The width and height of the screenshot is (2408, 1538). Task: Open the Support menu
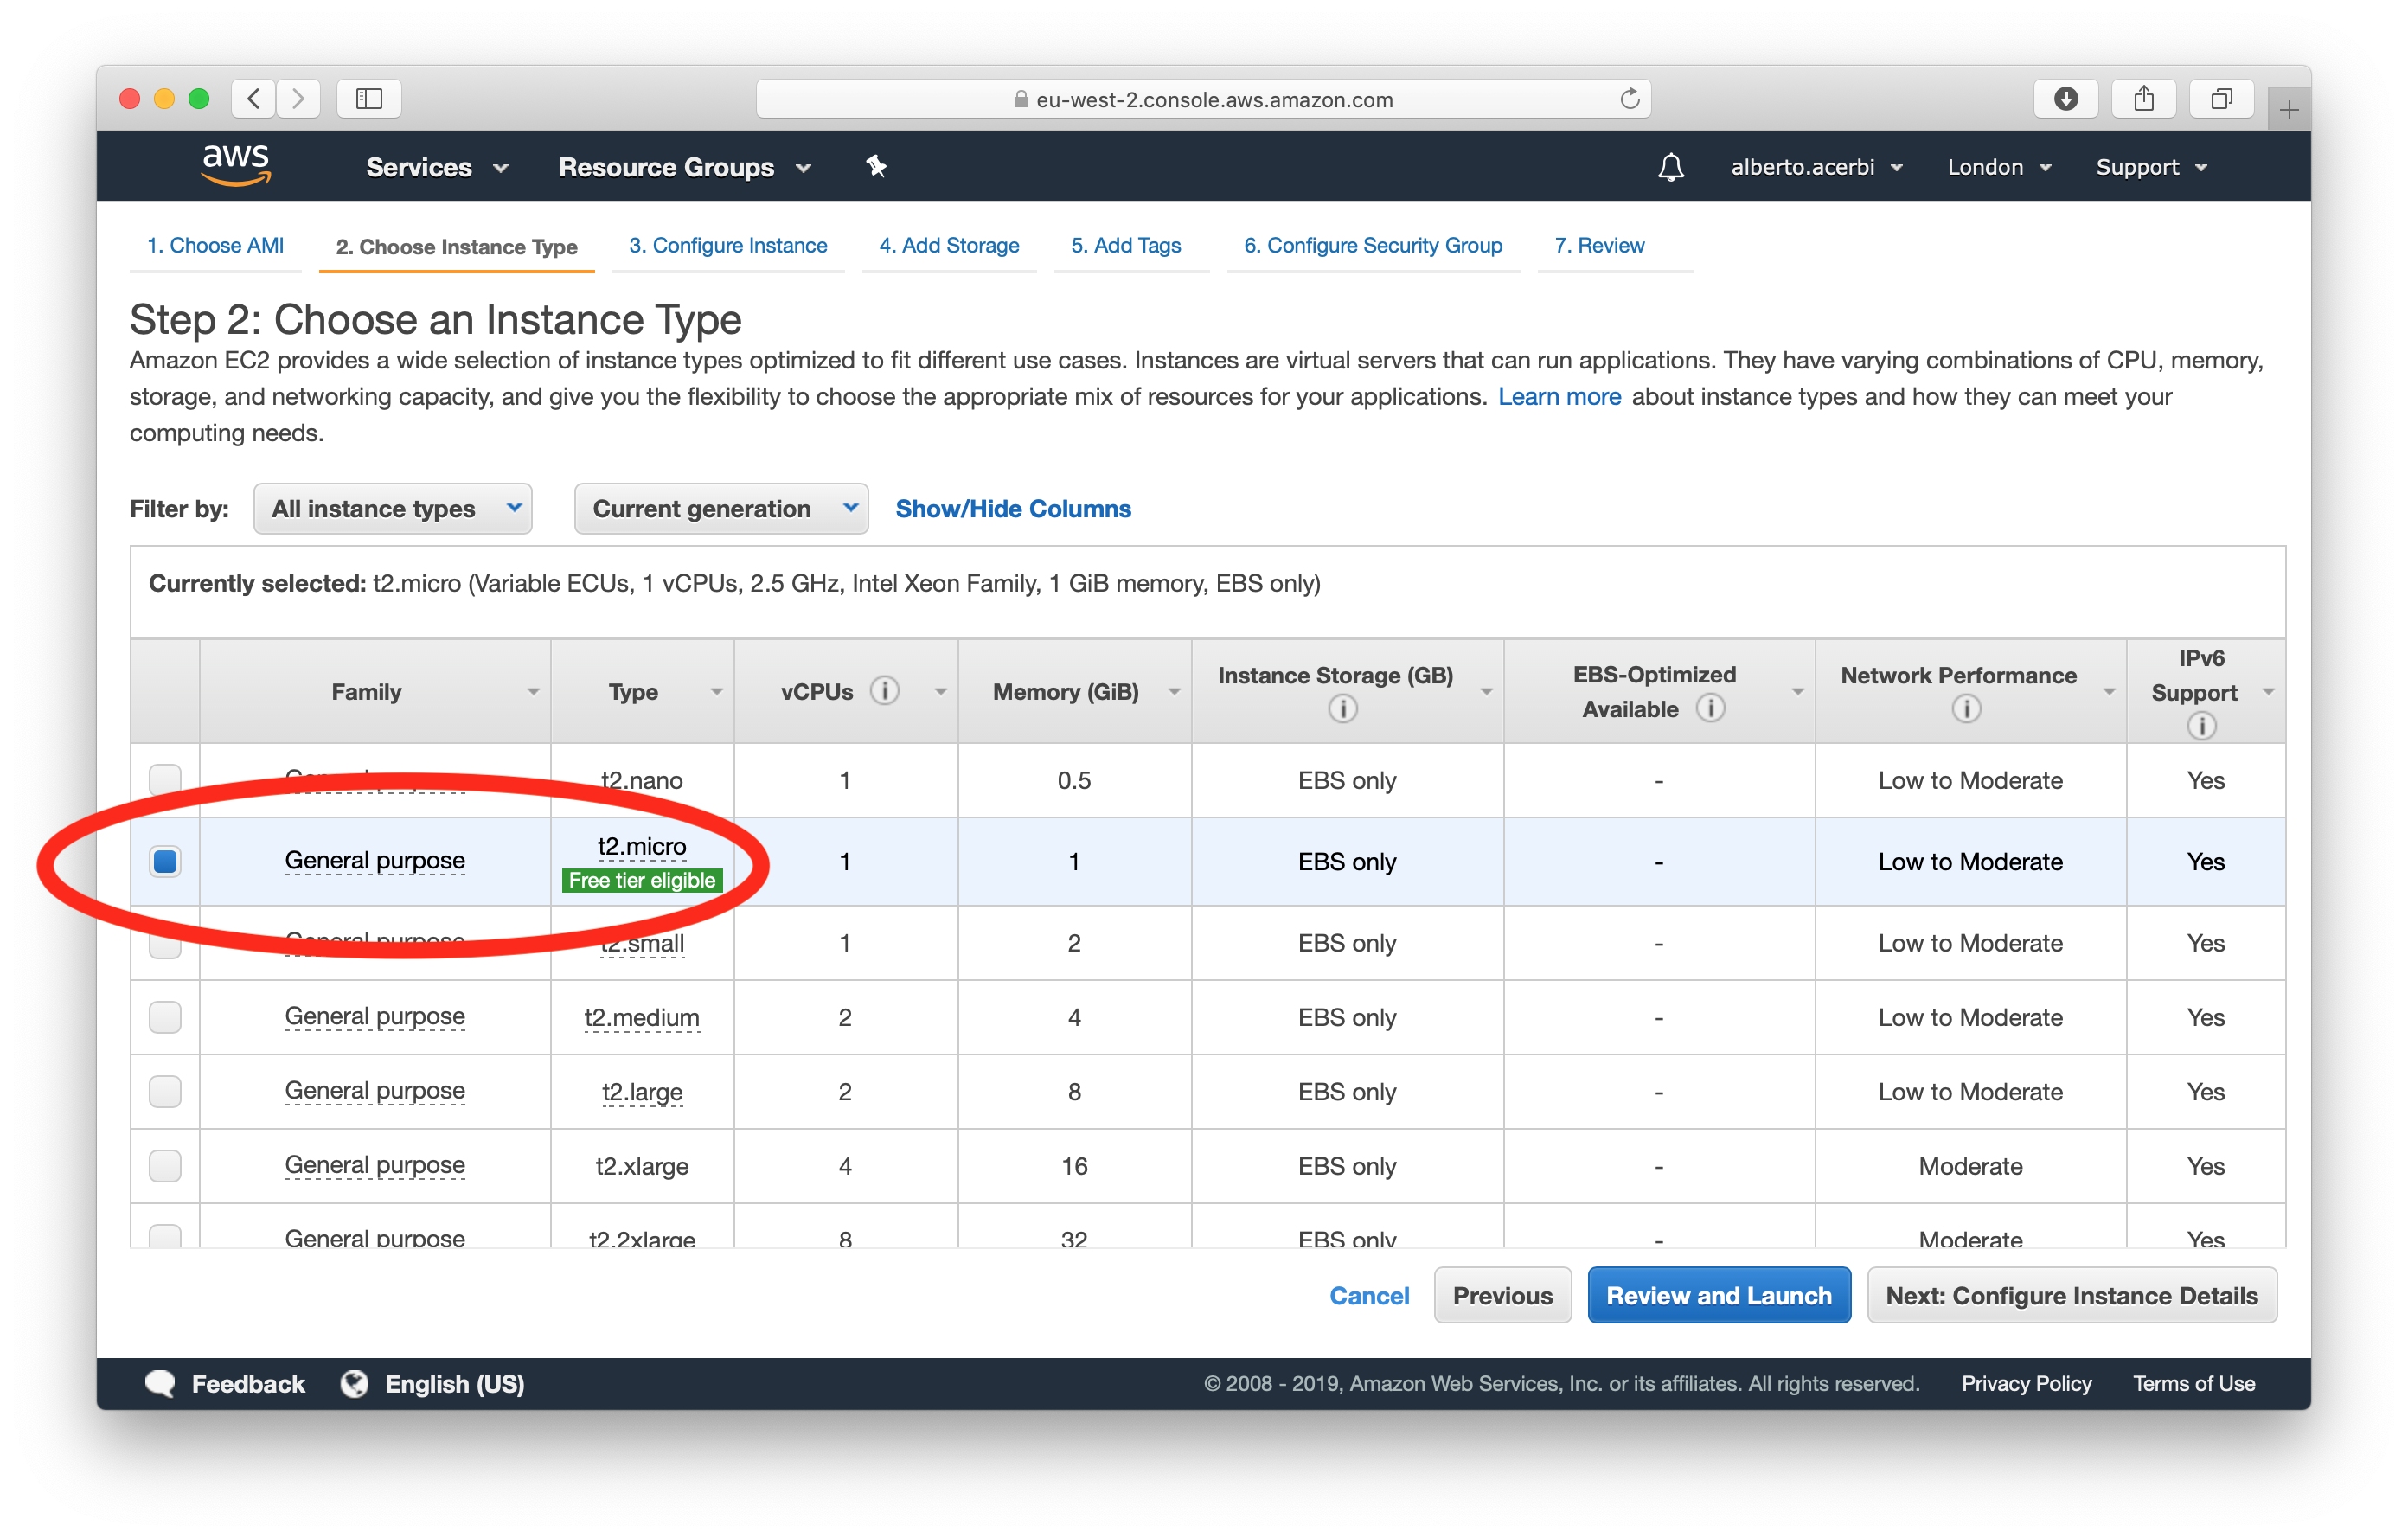click(2151, 167)
